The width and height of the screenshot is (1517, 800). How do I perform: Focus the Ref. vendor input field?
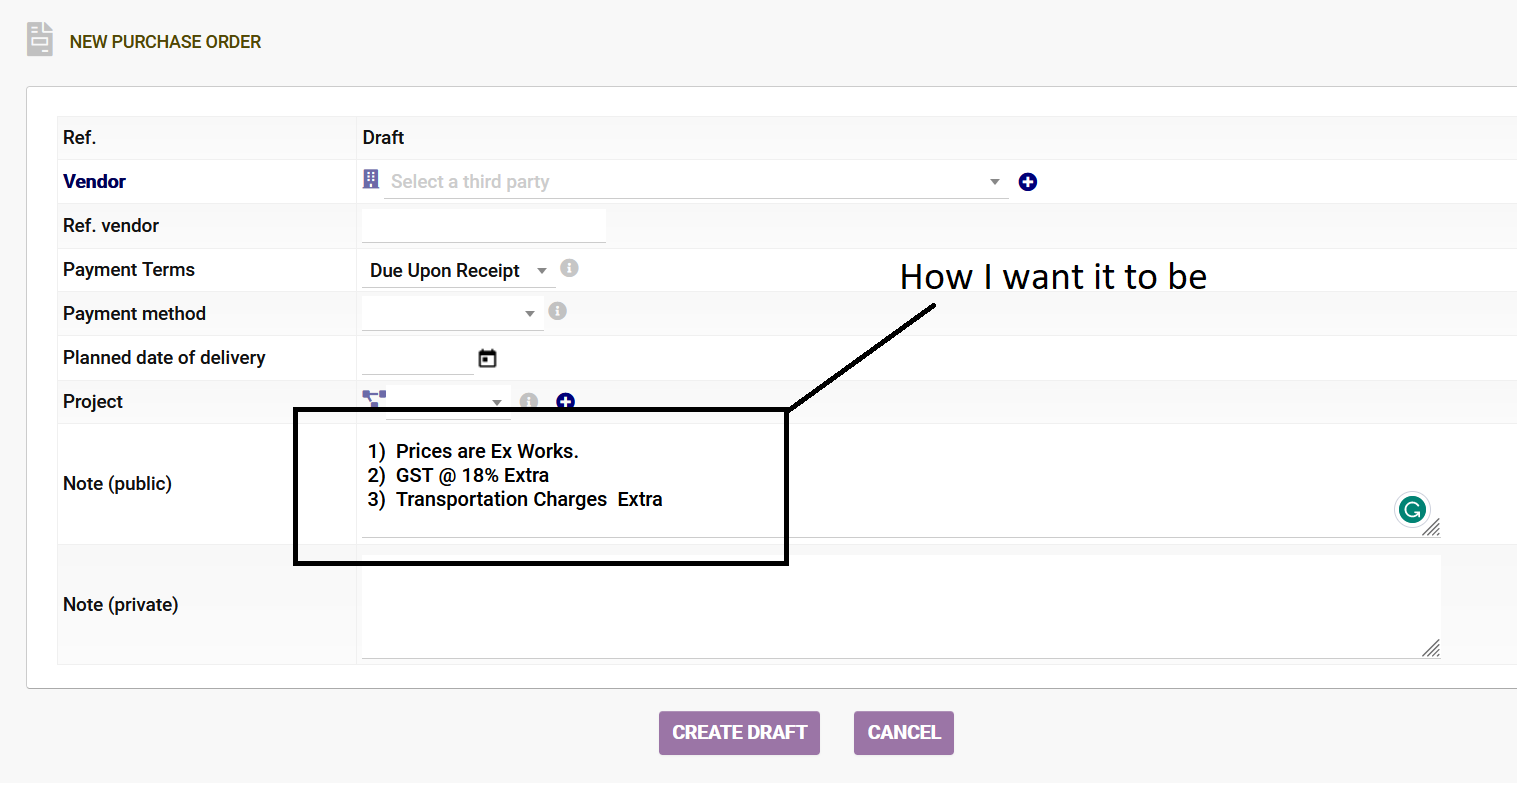point(484,226)
